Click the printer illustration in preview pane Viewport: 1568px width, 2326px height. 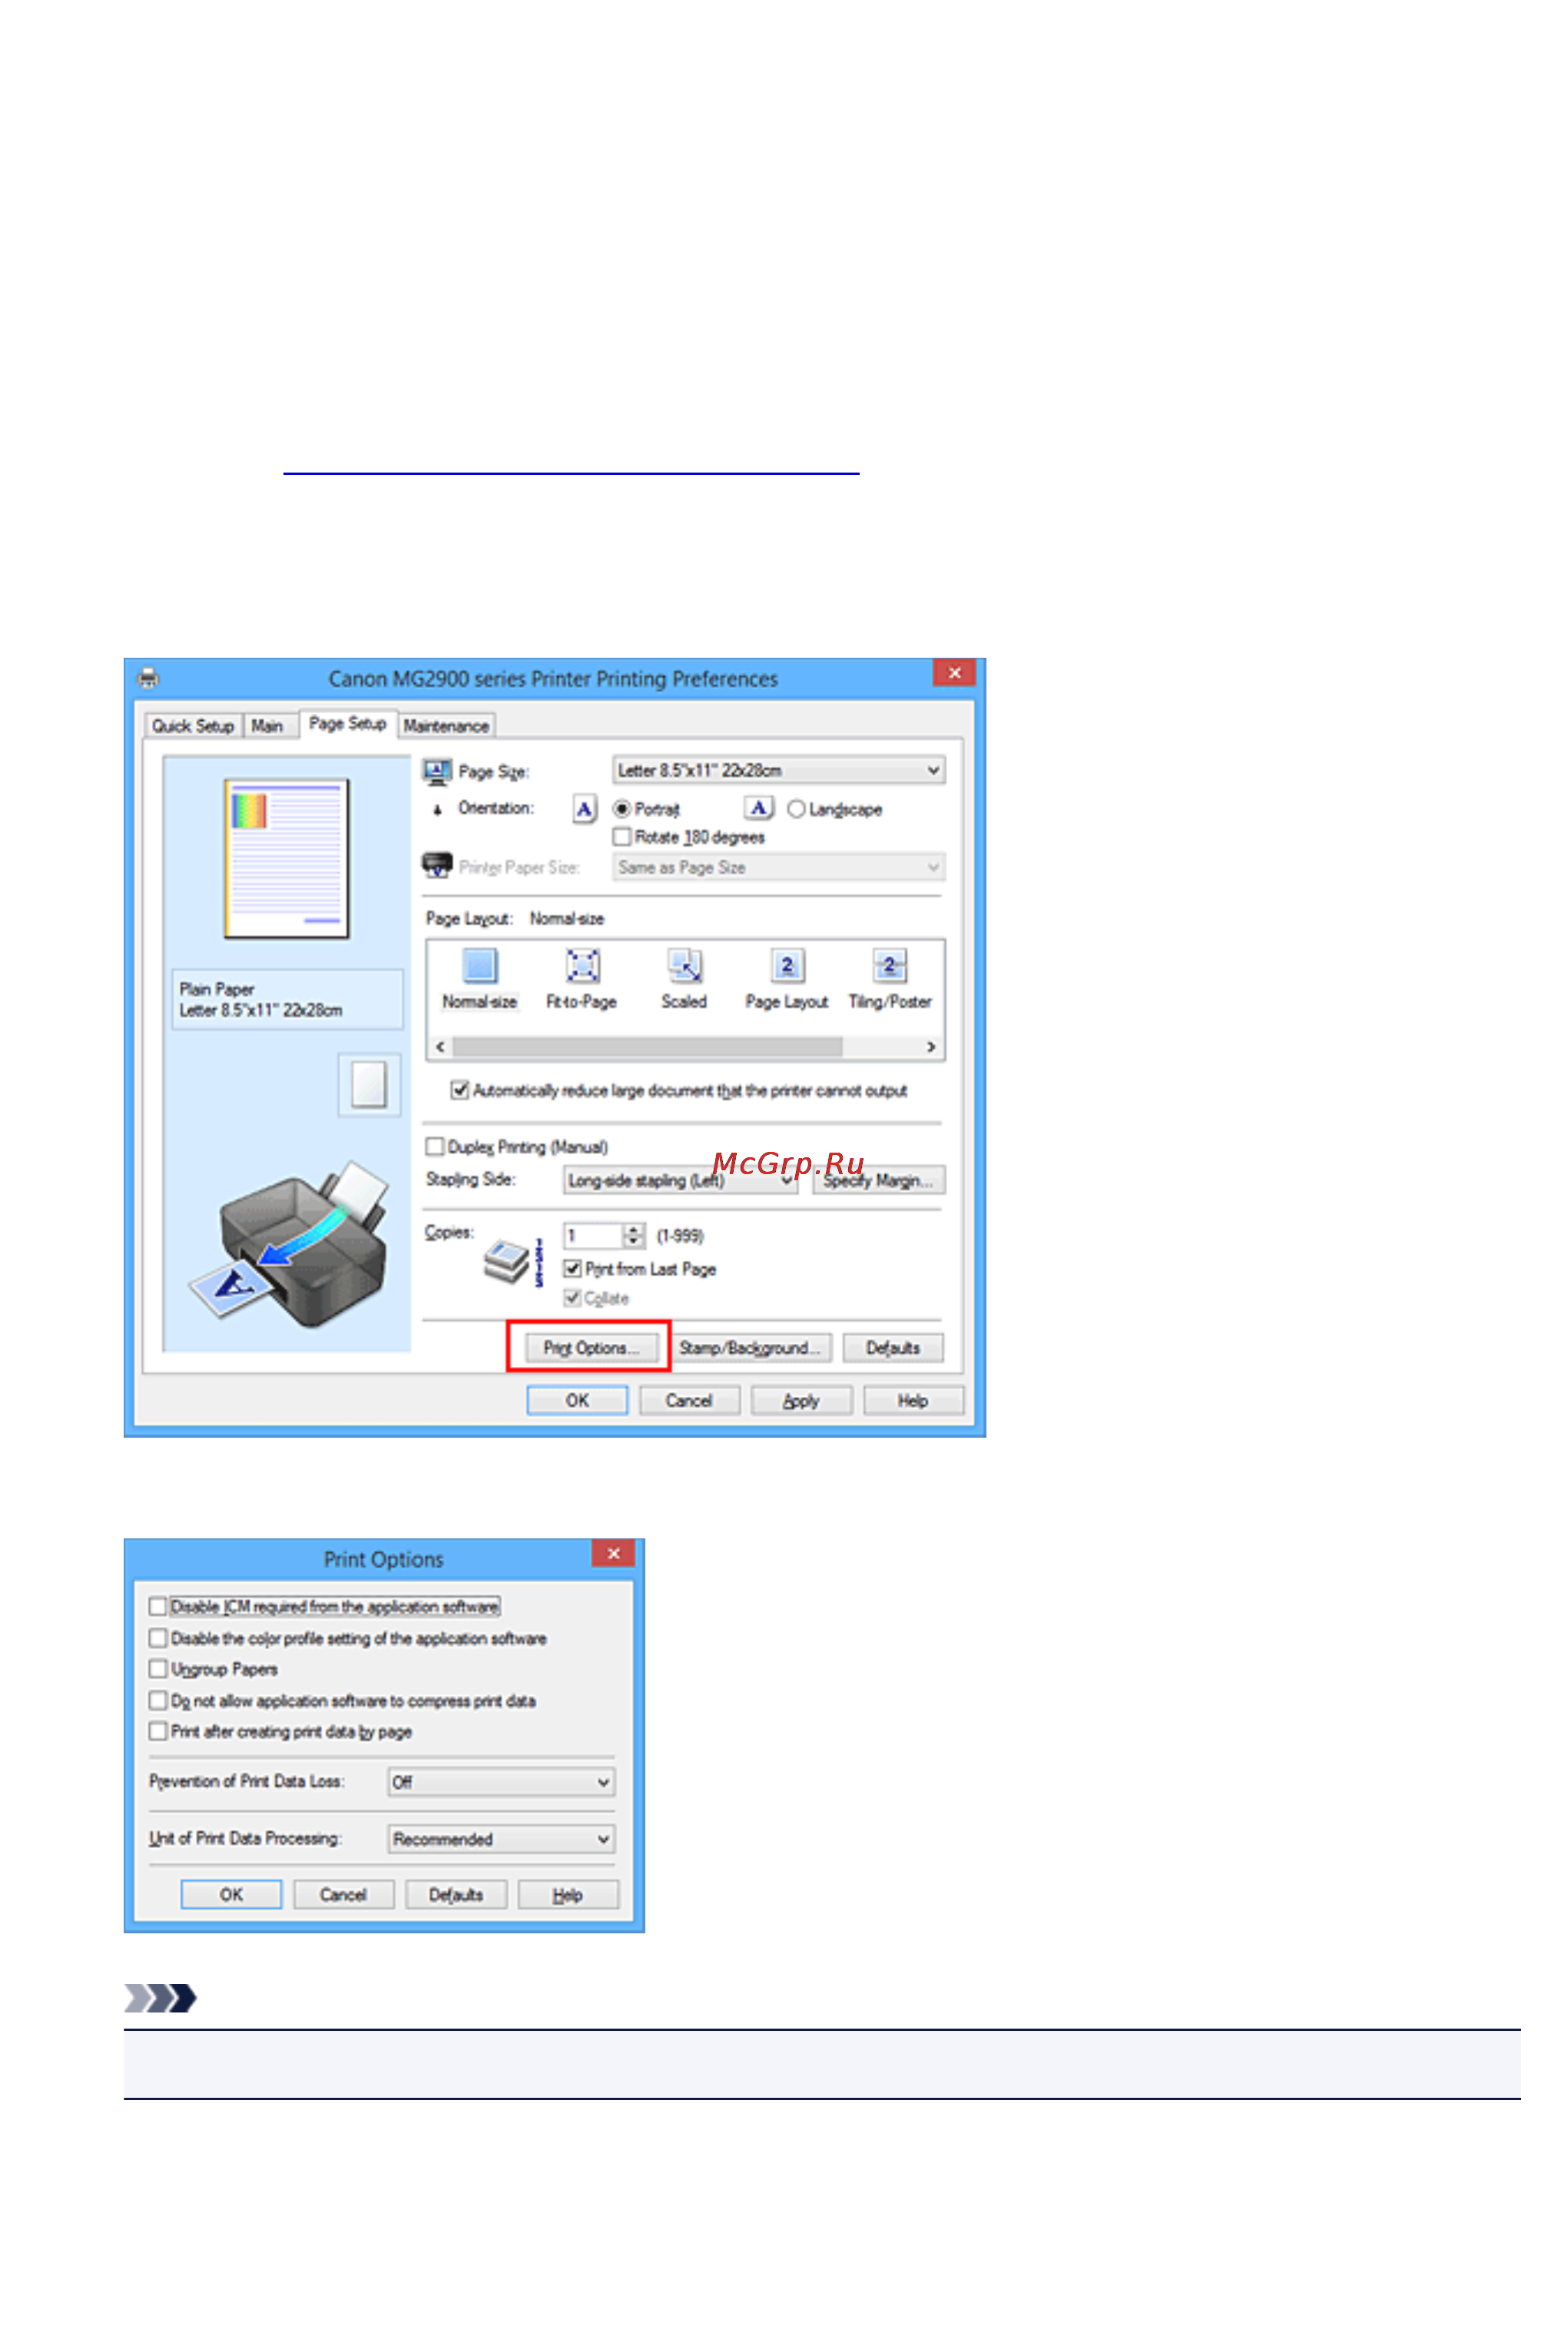click(x=289, y=1245)
